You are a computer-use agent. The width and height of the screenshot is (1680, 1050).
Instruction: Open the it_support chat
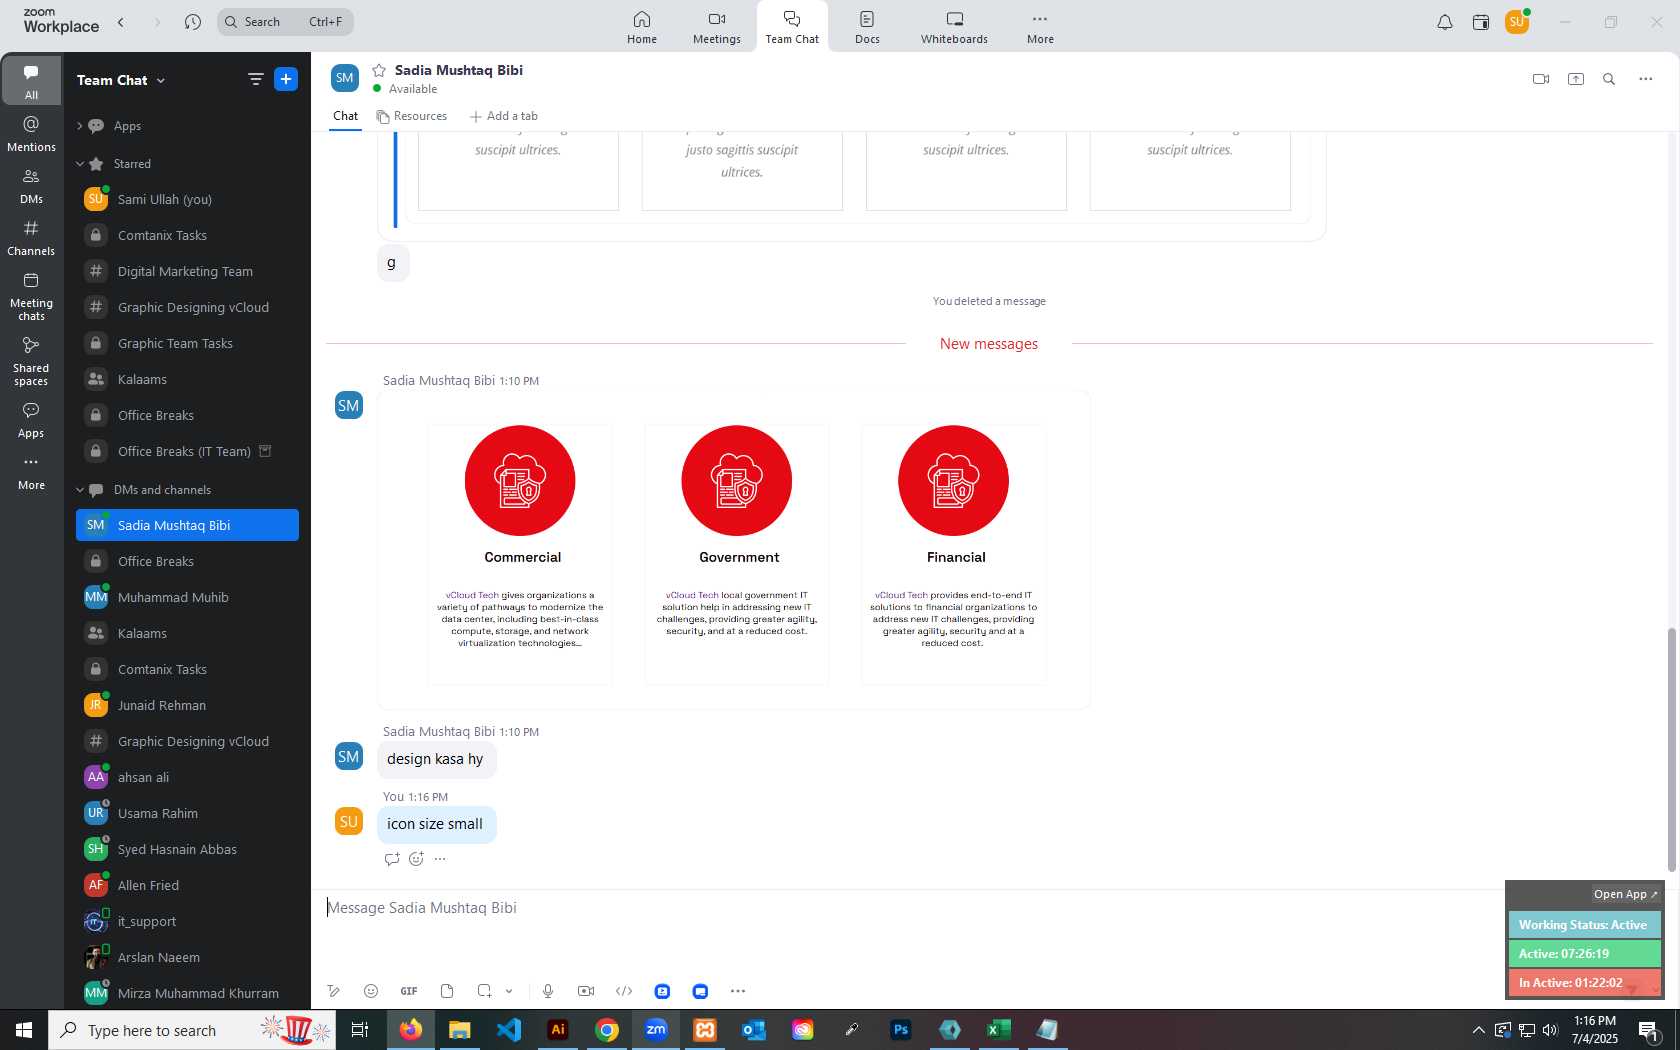pos(187,921)
